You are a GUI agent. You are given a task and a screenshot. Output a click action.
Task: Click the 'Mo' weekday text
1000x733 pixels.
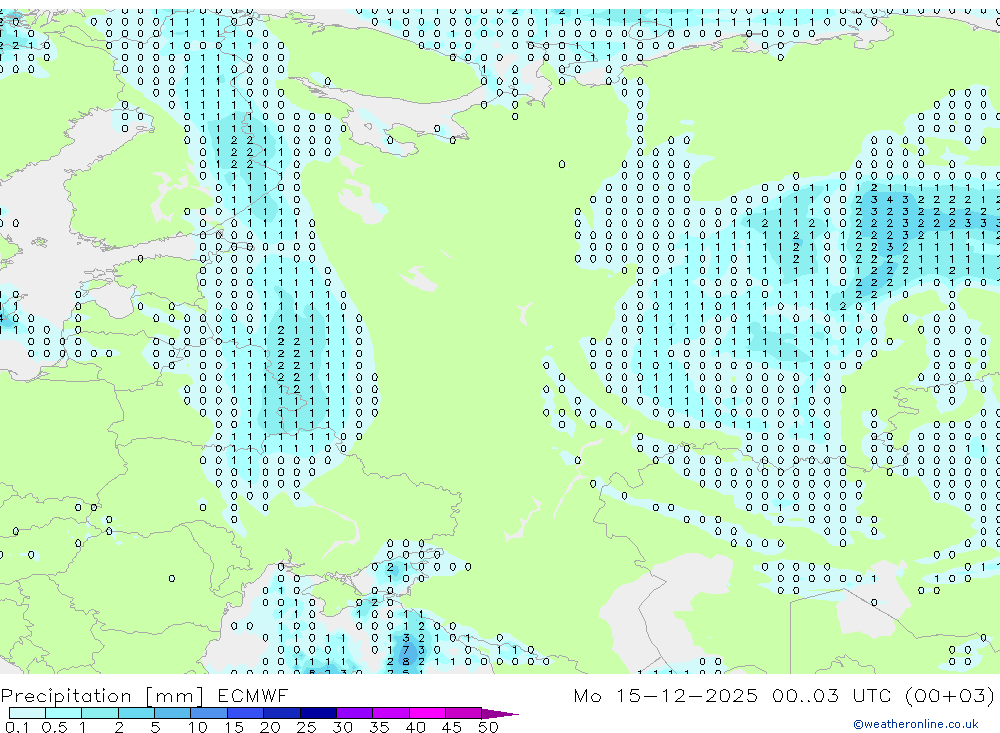[x=587, y=695]
